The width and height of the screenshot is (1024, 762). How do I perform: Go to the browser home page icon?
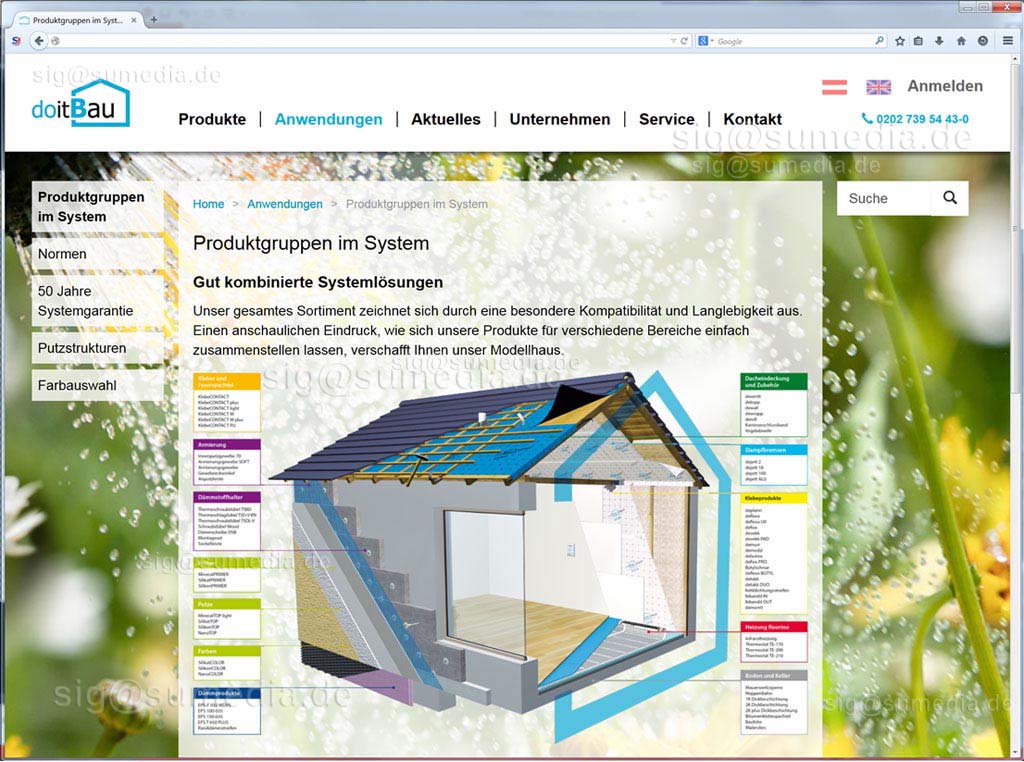tap(961, 41)
